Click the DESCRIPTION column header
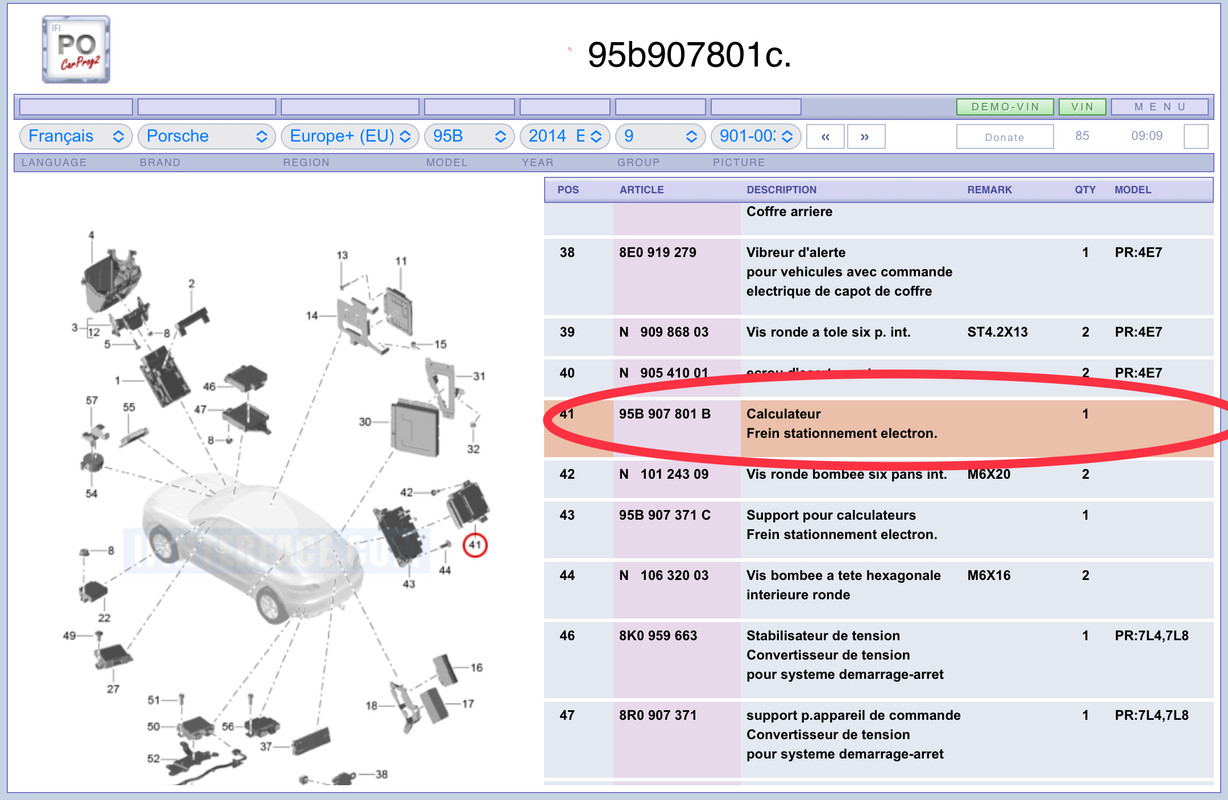 (782, 190)
